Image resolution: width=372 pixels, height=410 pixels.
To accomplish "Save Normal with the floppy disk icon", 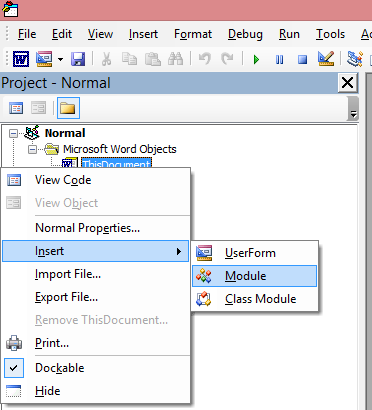I will (78, 59).
